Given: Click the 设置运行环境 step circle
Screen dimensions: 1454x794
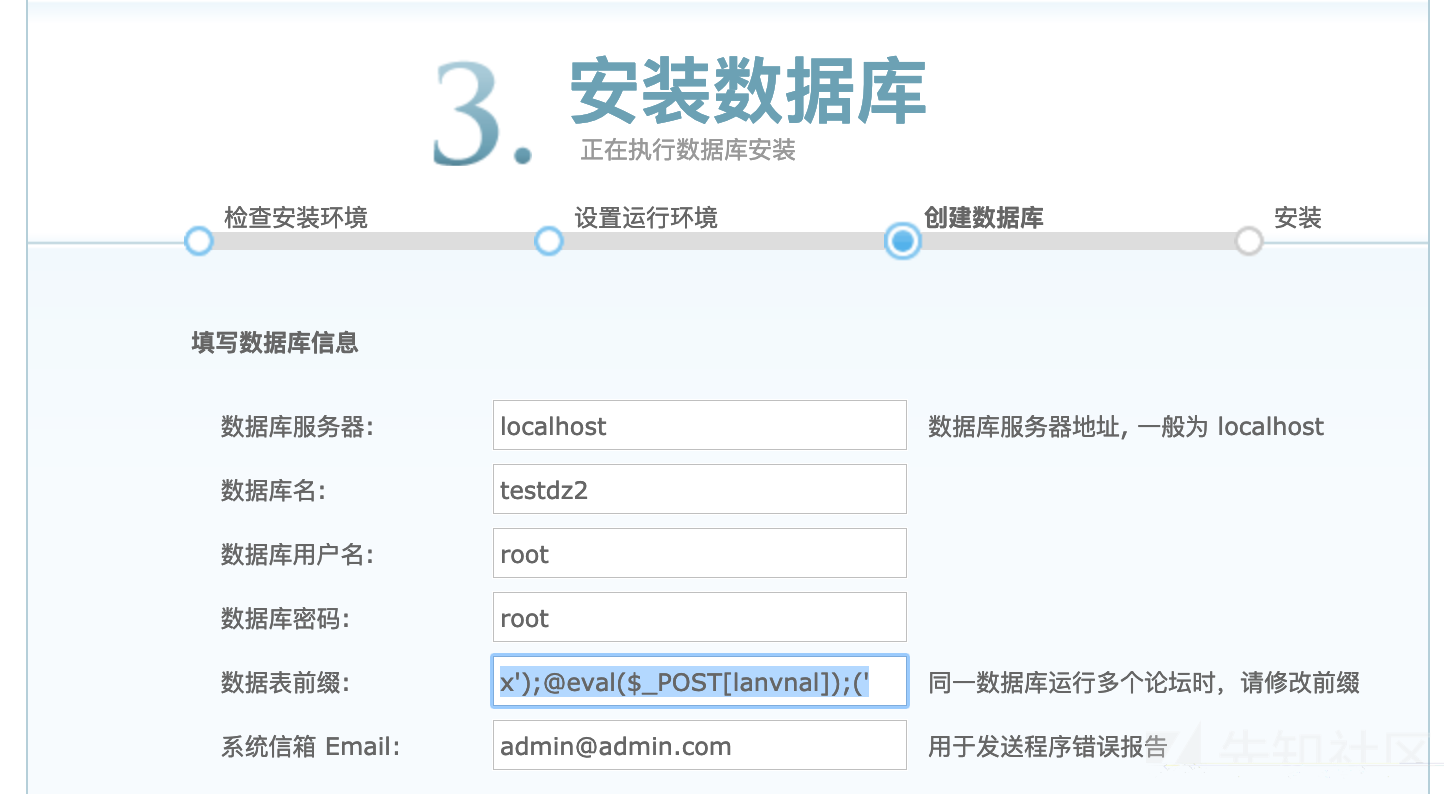Looking at the screenshot, I should pyautogui.click(x=549, y=241).
